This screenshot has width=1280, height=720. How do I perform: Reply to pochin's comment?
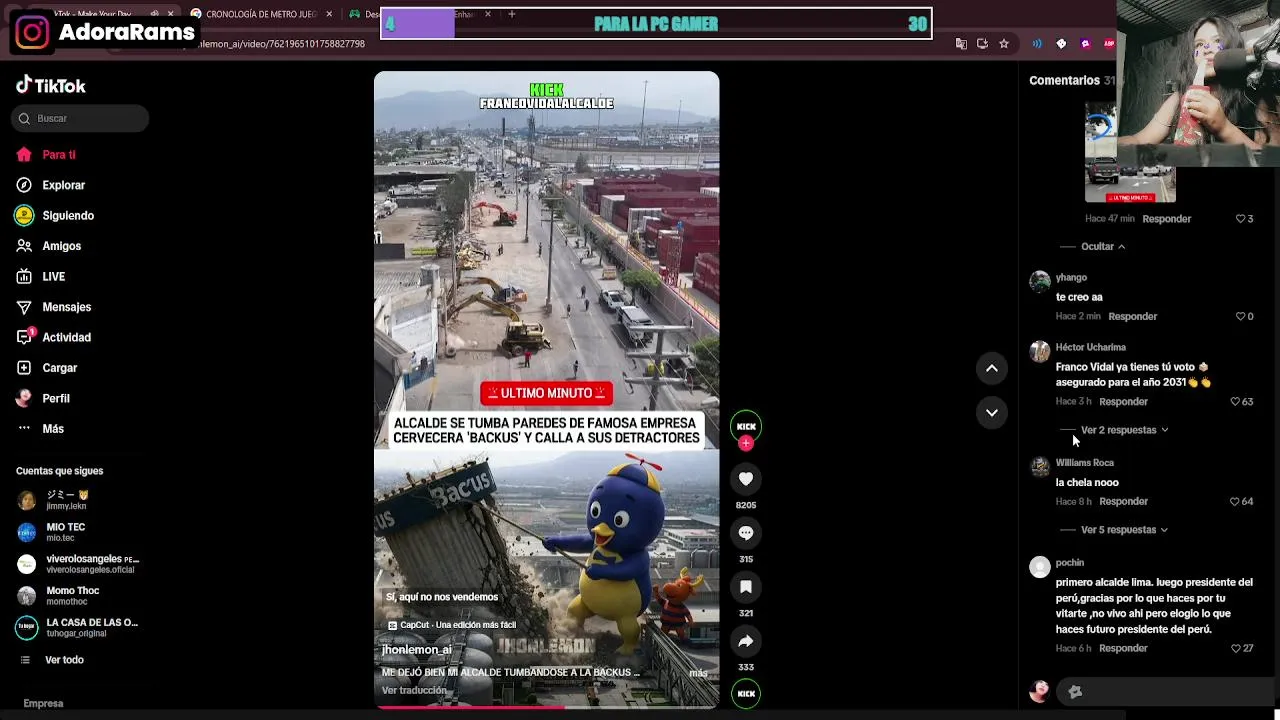pos(1123,649)
